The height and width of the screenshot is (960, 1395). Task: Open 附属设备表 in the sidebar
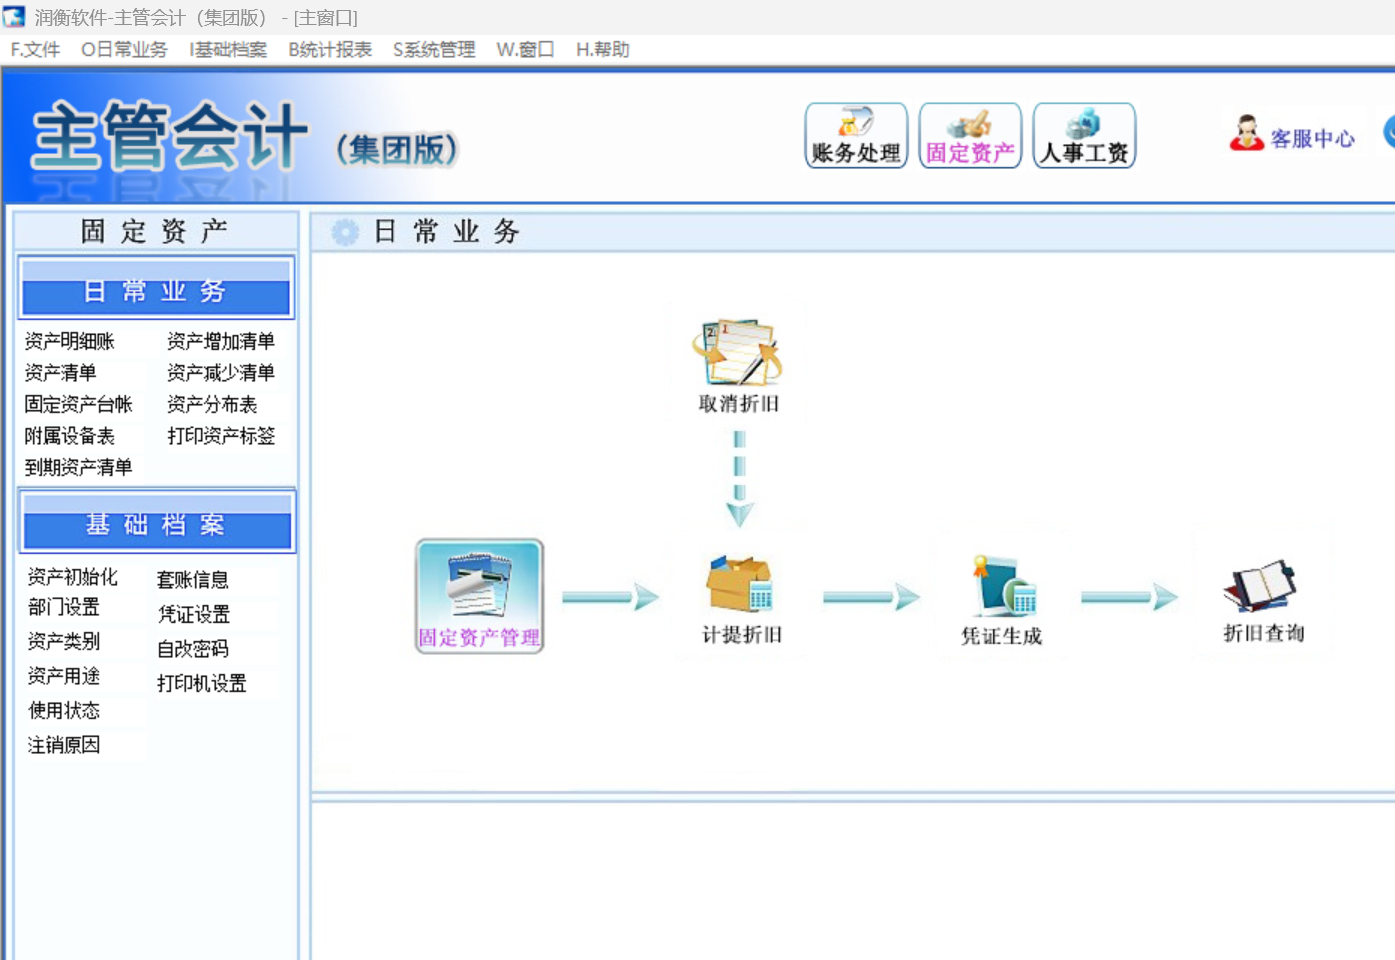pos(70,436)
